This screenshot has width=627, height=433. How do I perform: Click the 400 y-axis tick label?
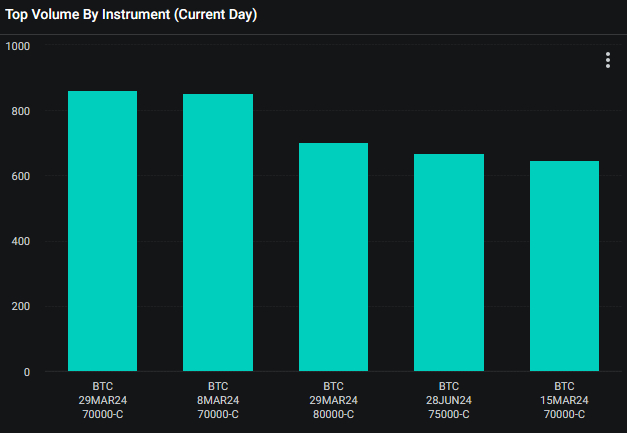point(20,241)
